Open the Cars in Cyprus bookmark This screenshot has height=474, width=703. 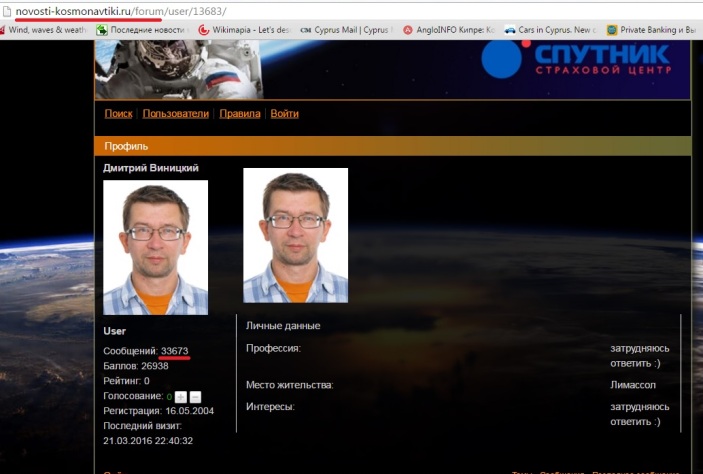tap(550, 30)
